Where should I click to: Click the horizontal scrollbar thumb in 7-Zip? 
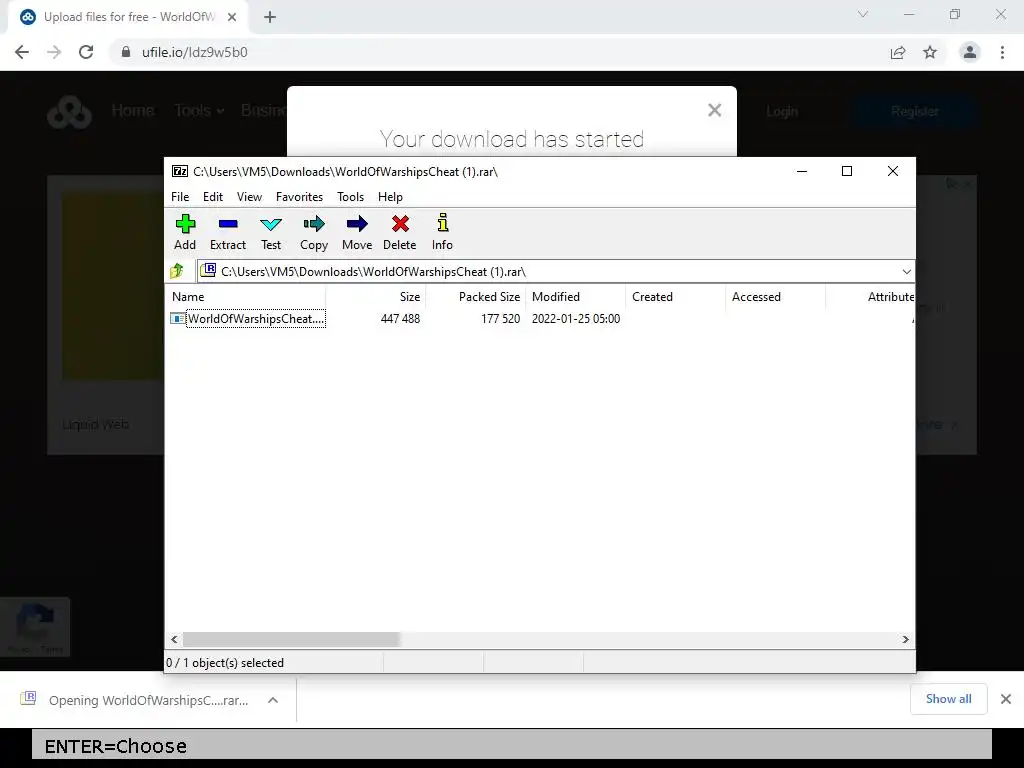(x=291, y=639)
